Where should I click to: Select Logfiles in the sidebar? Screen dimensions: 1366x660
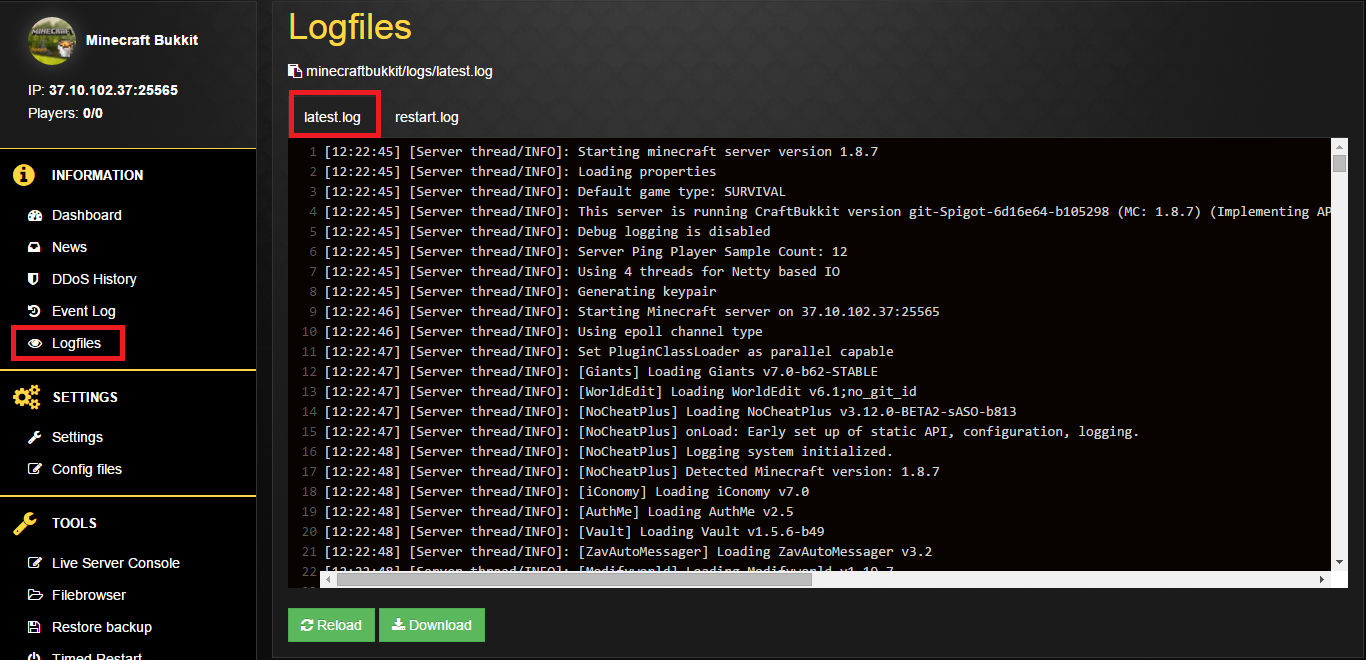[76, 343]
